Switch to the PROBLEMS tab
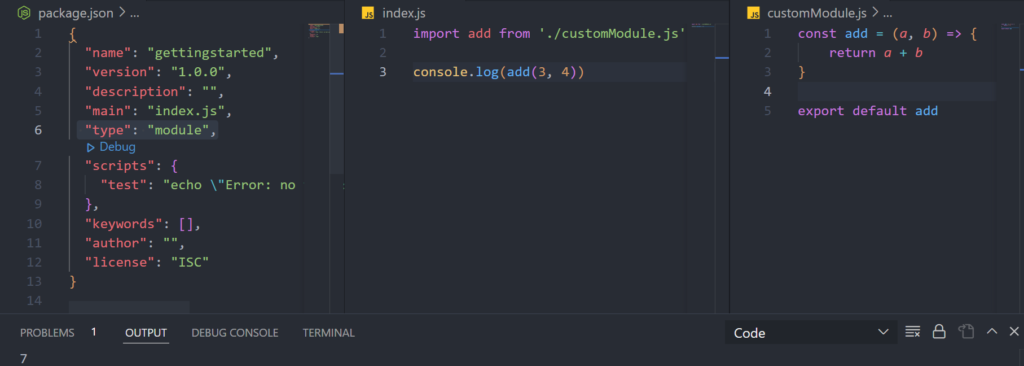The height and width of the screenshot is (366, 1024). click(x=47, y=333)
